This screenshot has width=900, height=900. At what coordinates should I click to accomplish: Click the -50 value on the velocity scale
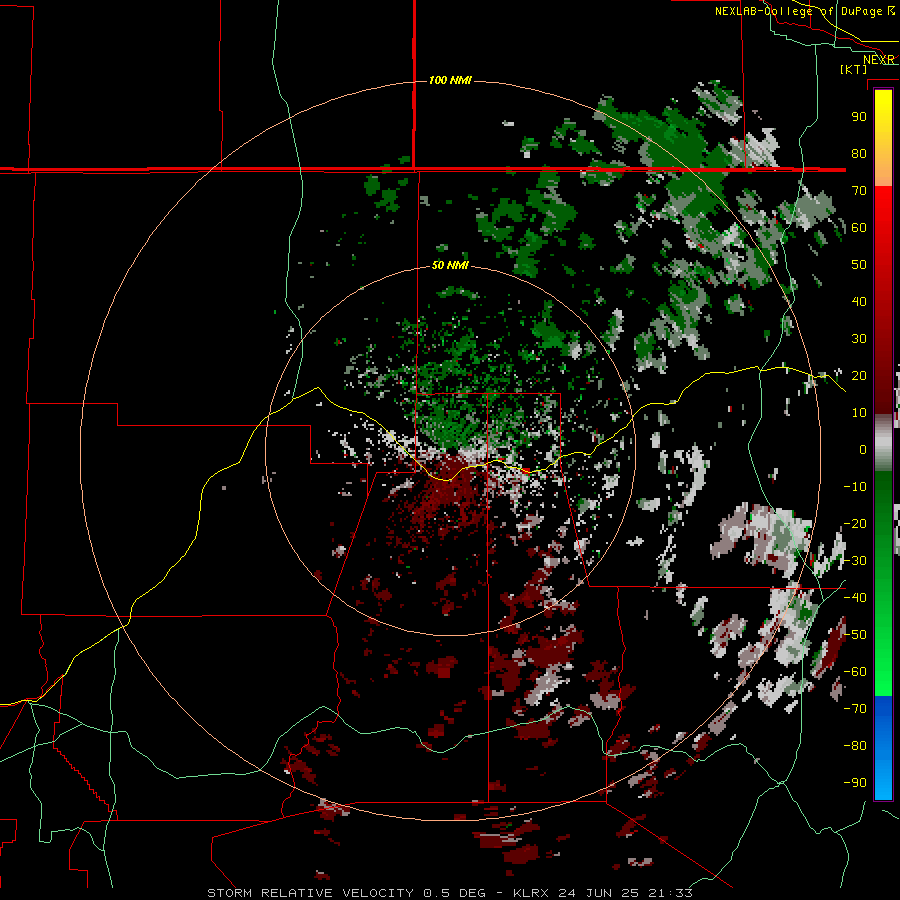point(855,635)
